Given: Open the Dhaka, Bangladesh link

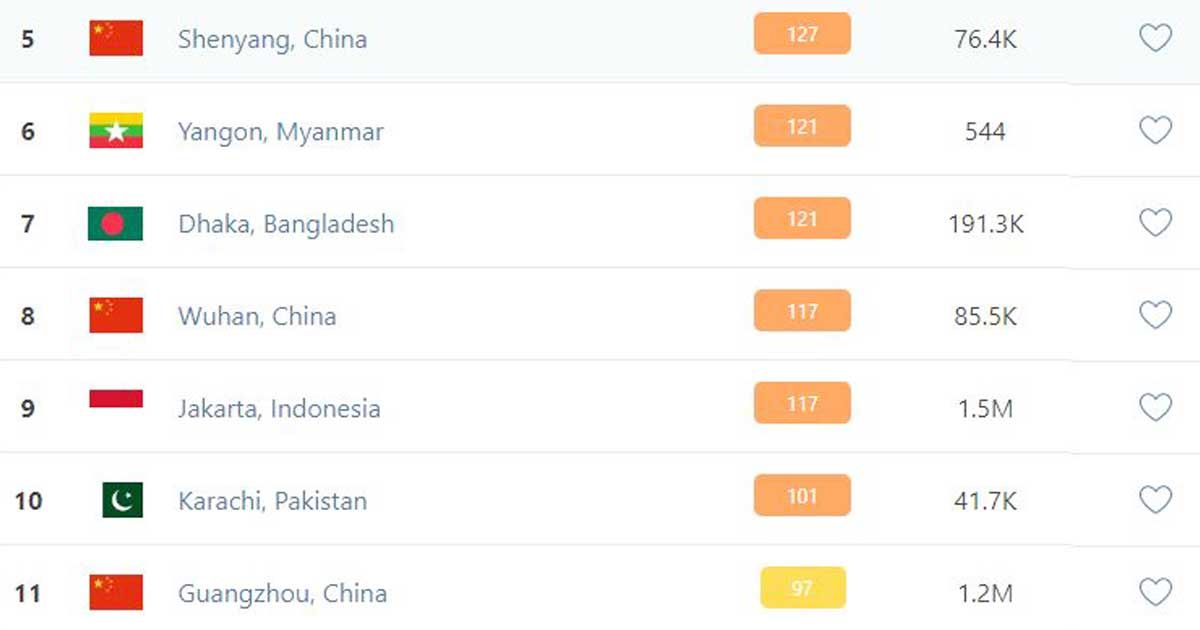Looking at the screenshot, I should (286, 224).
